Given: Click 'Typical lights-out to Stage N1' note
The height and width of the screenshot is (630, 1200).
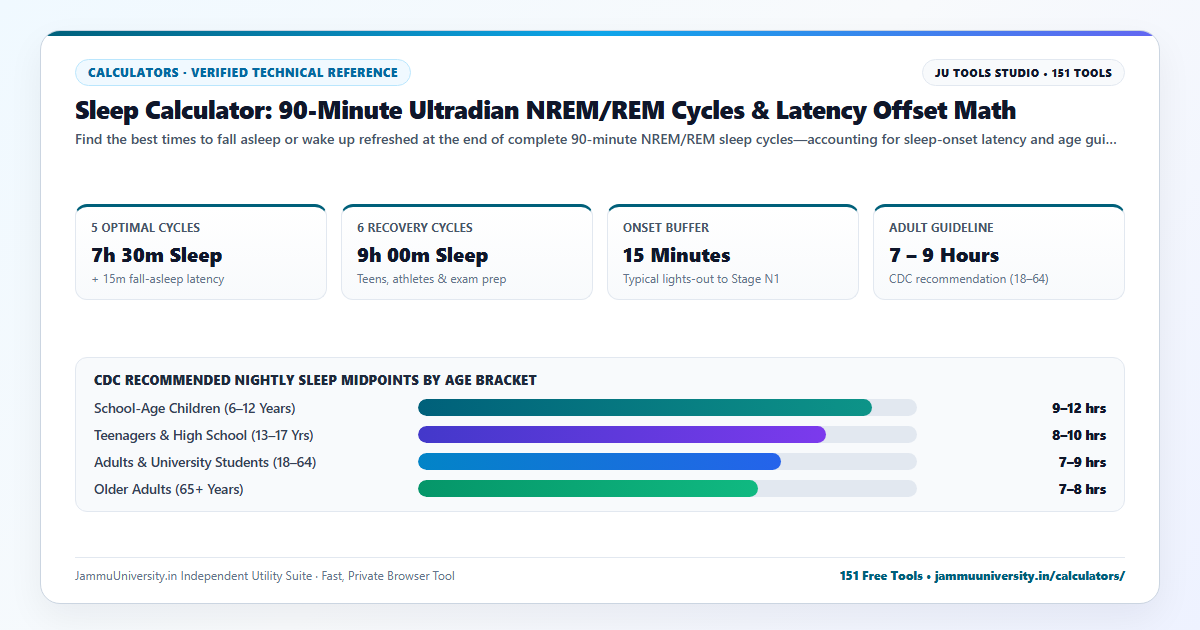Looking at the screenshot, I should point(701,279).
